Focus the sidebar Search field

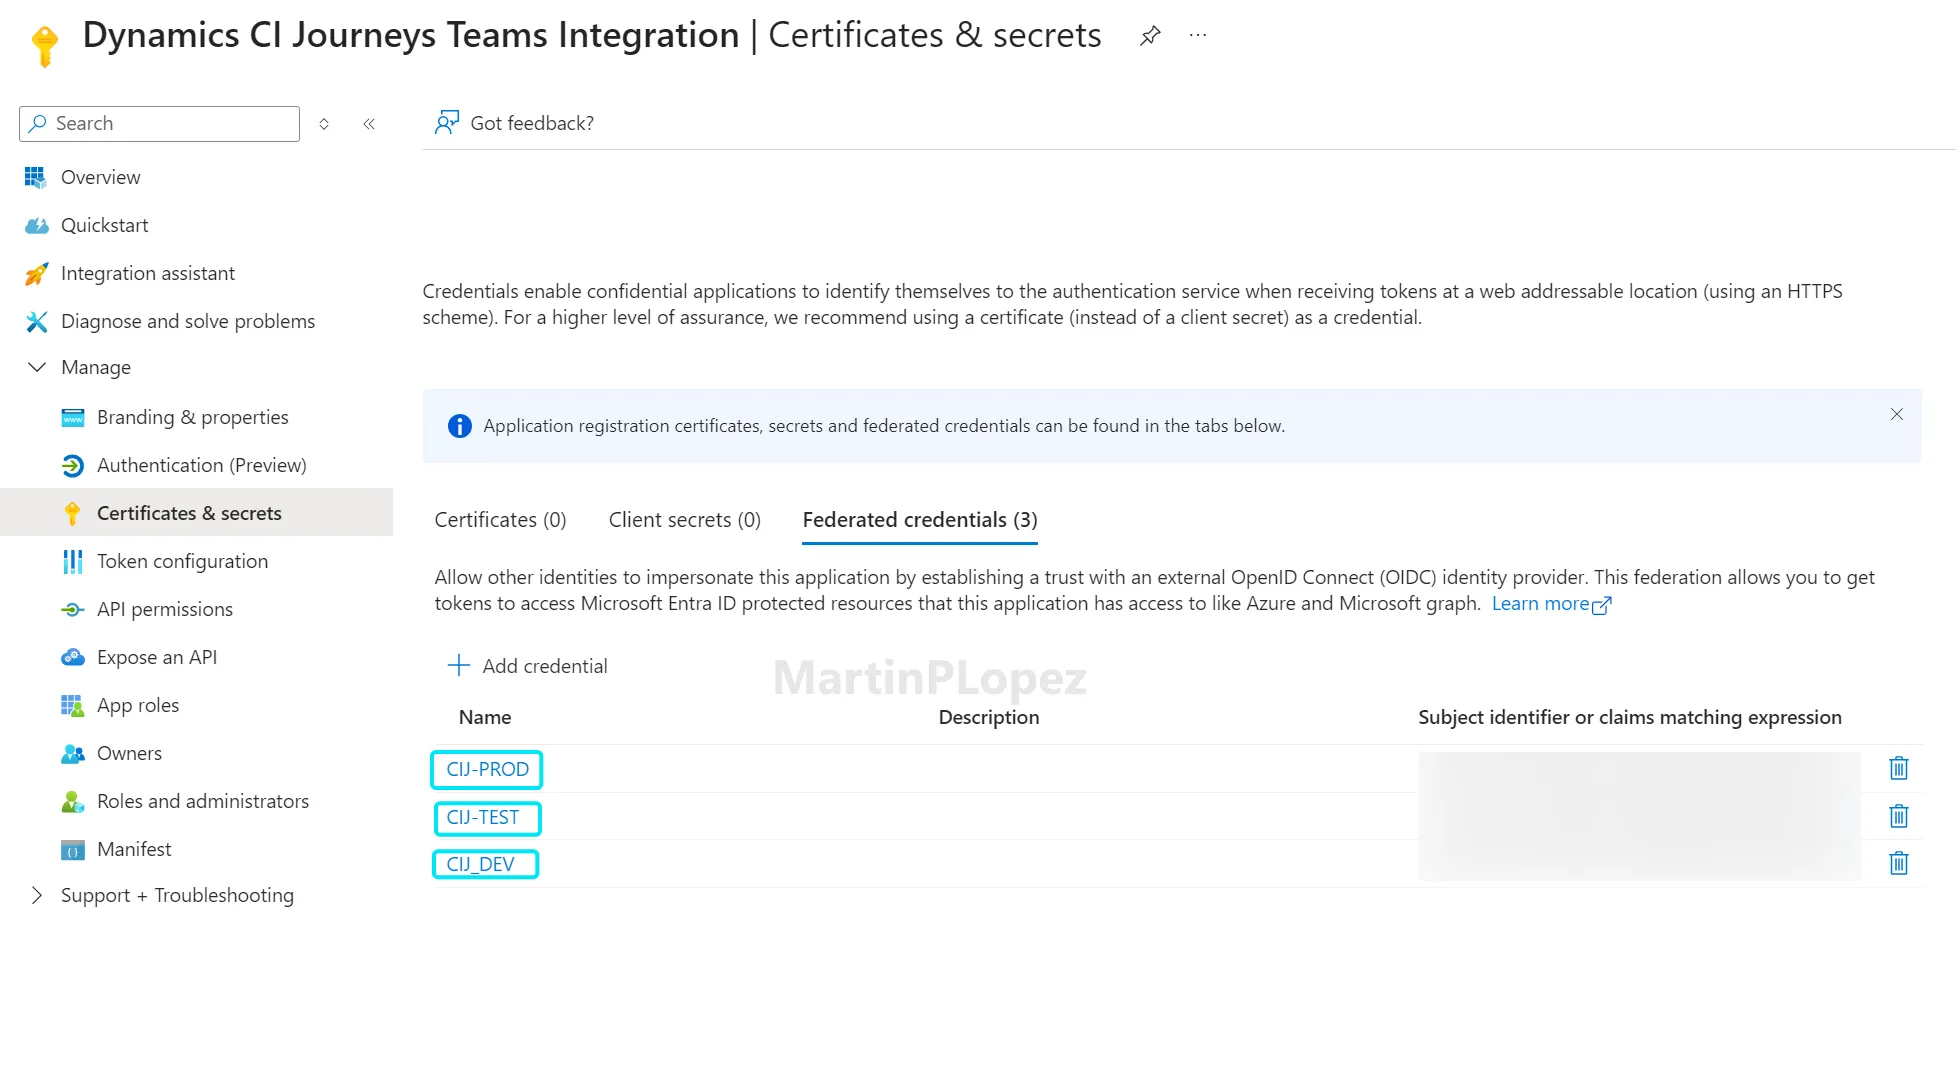159,124
